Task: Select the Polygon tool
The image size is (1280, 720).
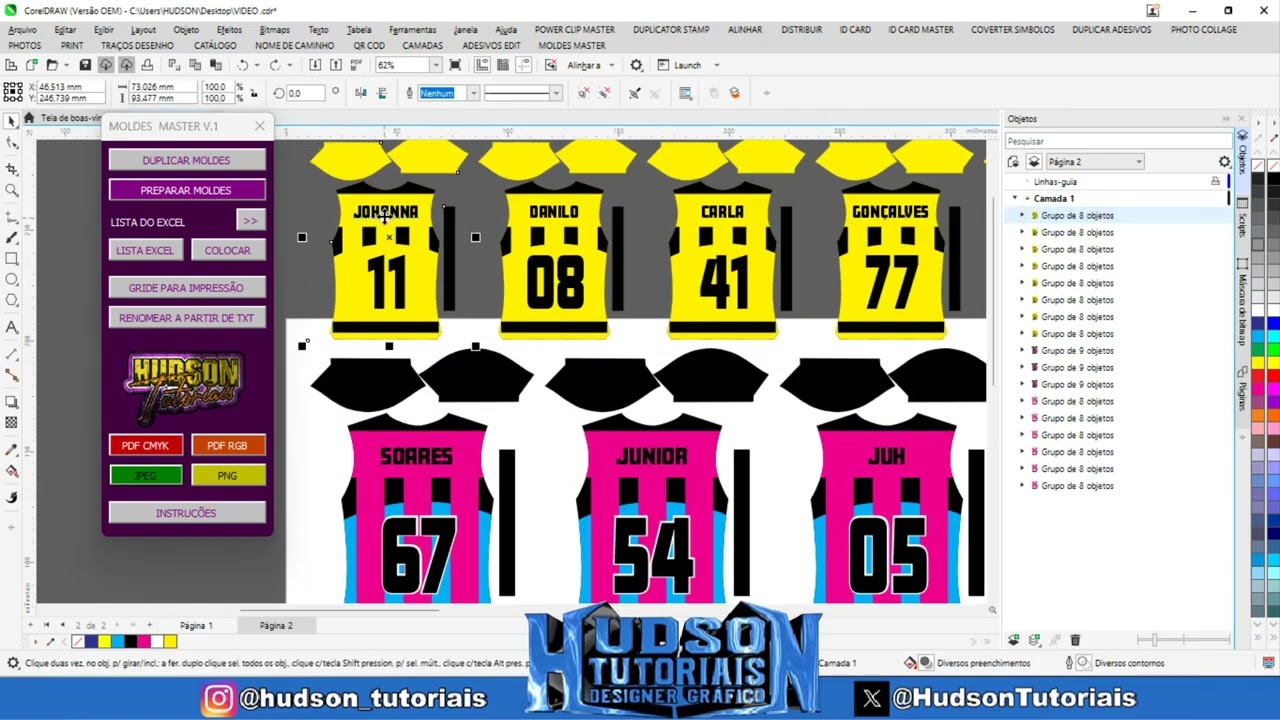Action: [11, 301]
